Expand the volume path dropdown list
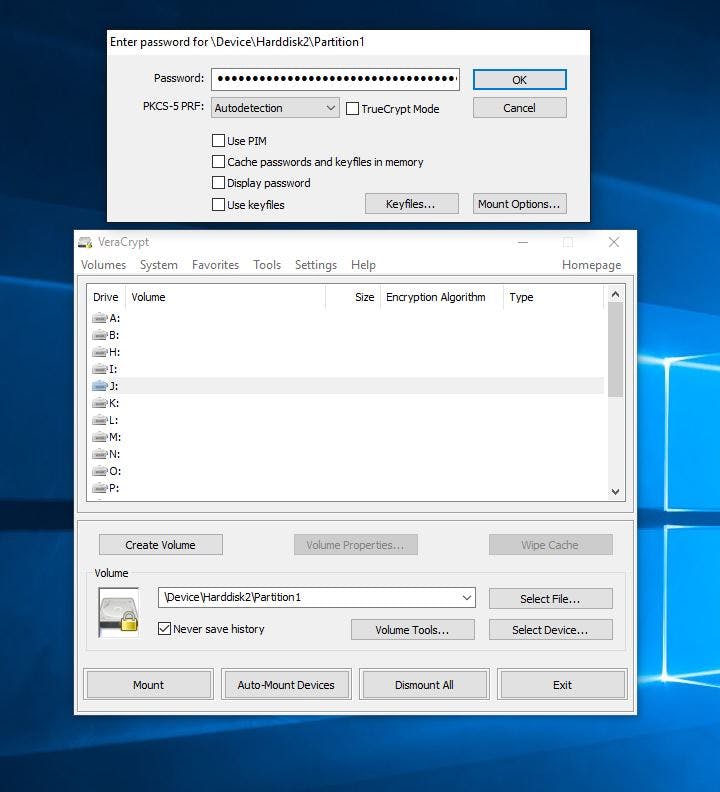This screenshot has height=792, width=720. point(466,598)
